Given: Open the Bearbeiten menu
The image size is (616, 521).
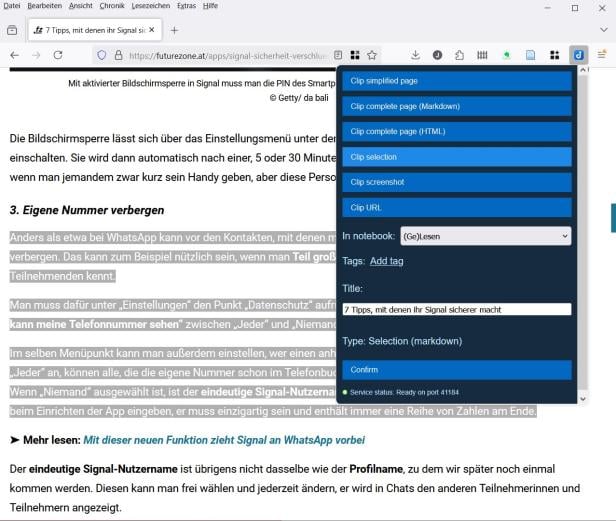Looking at the screenshot, I should point(45,6).
